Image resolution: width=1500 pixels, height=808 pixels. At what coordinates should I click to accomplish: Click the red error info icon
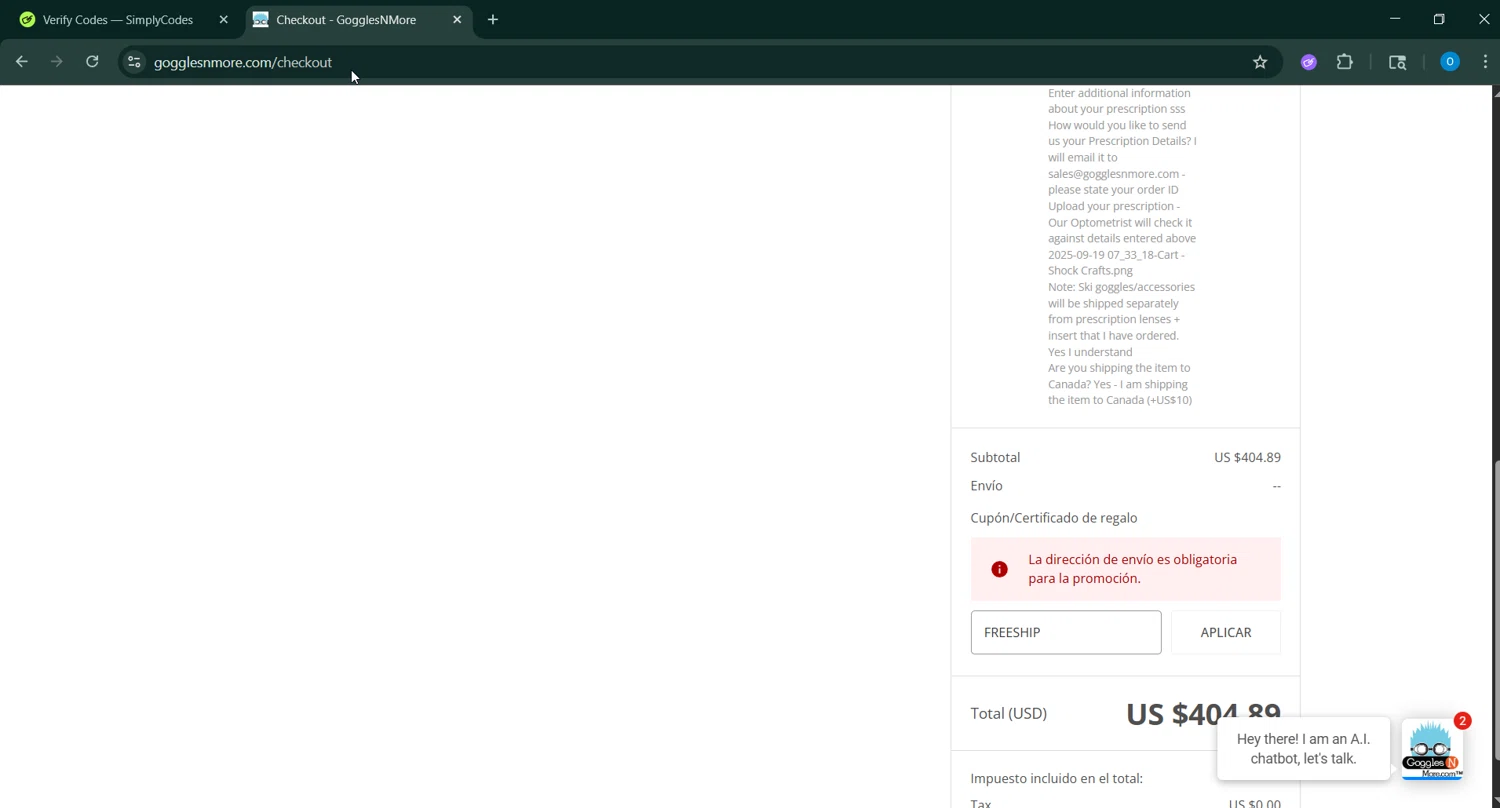click(x=999, y=569)
